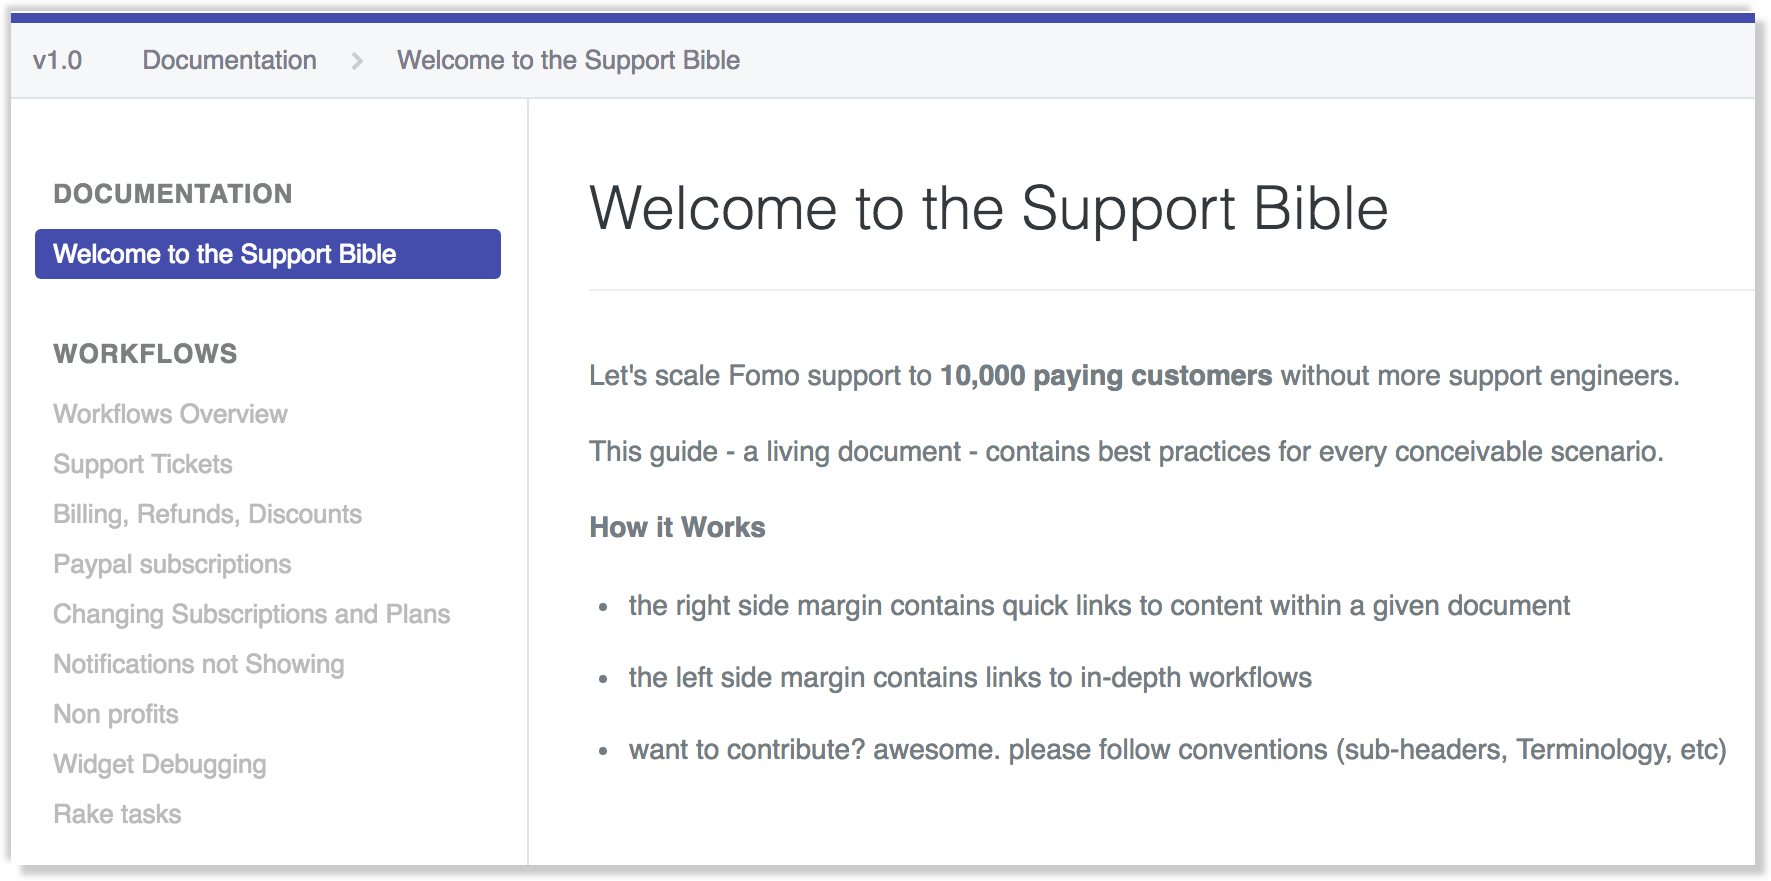Viewport: 1771px width, 881px height.
Task: Click the Documentation breadcrumb
Action: click(x=229, y=60)
